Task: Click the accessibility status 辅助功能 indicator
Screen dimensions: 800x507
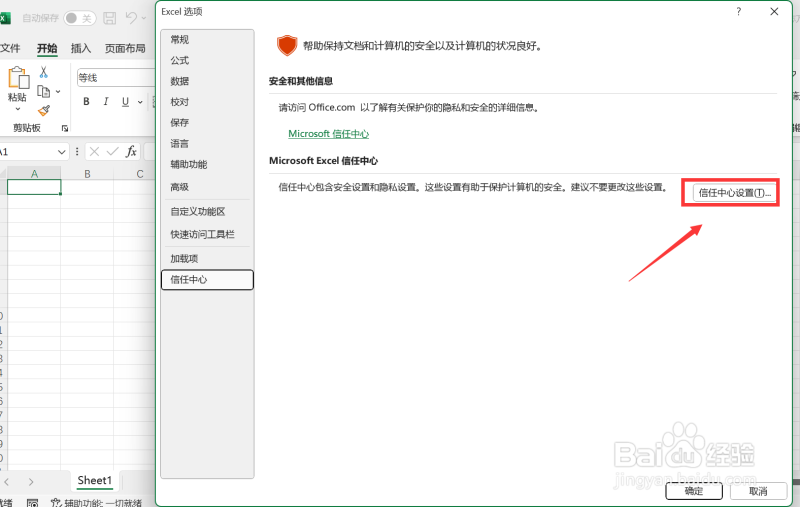Action: pyautogui.click(x=97, y=502)
